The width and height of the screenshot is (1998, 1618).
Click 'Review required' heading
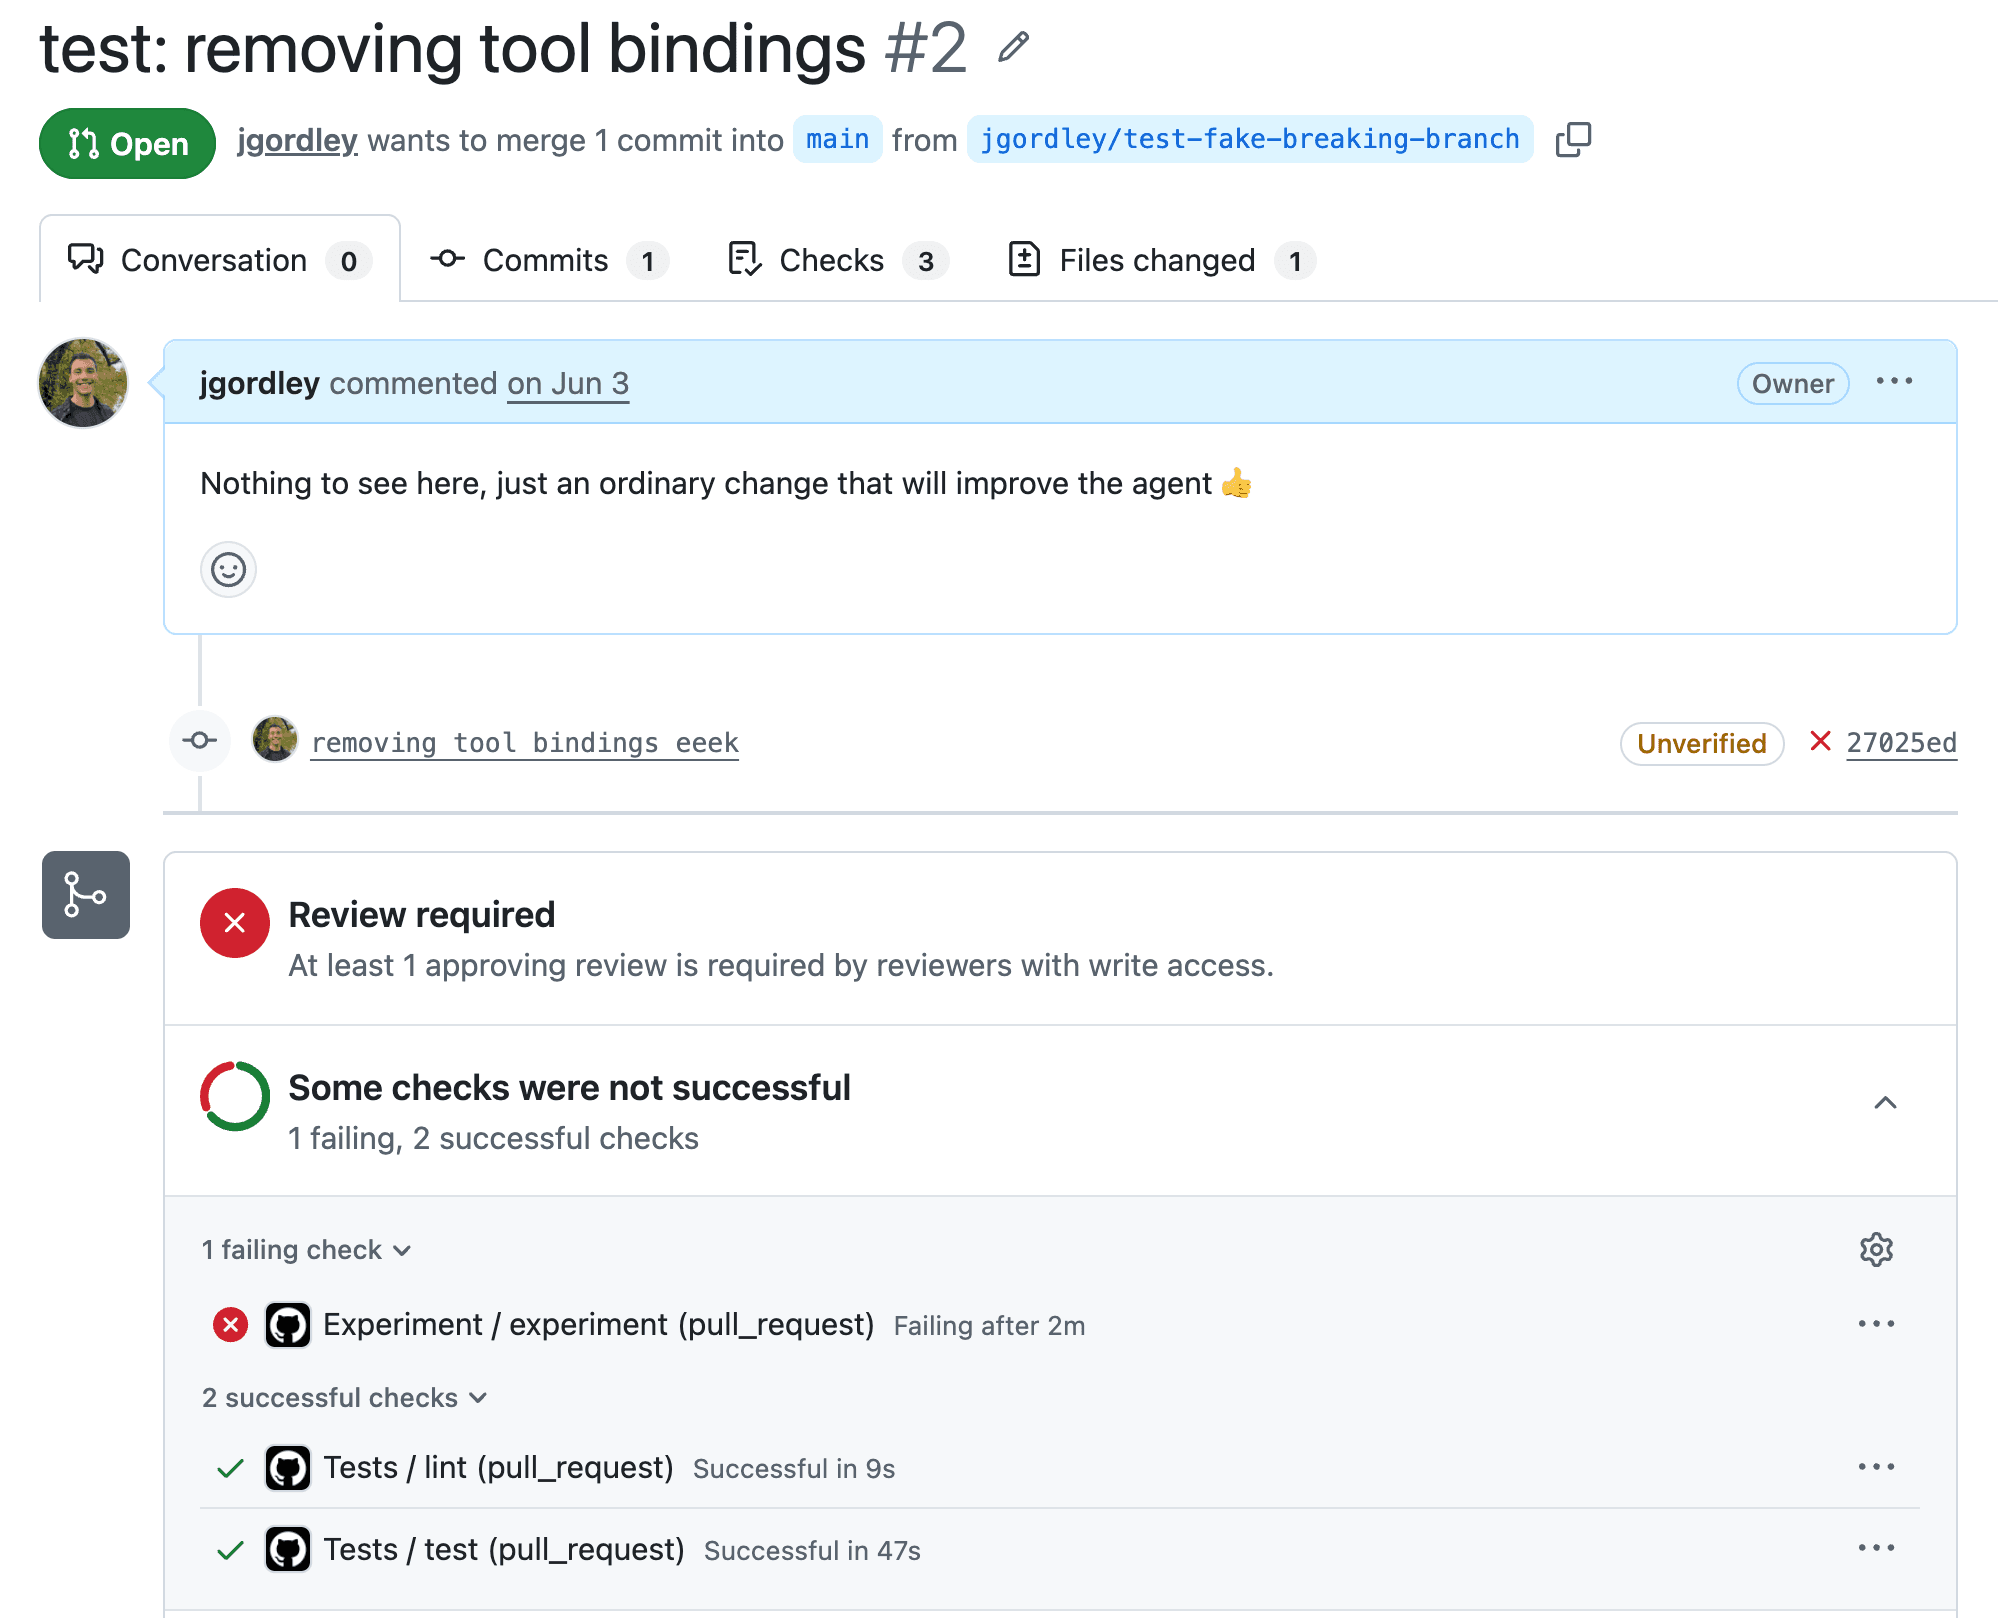point(422,915)
